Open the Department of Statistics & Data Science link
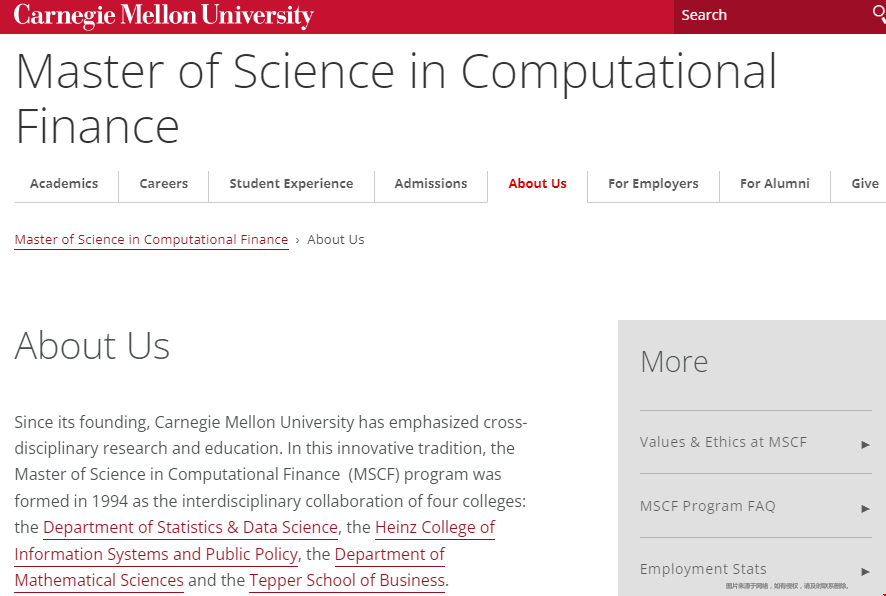This screenshot has height=596, width=886. click(x=190, y=527)
